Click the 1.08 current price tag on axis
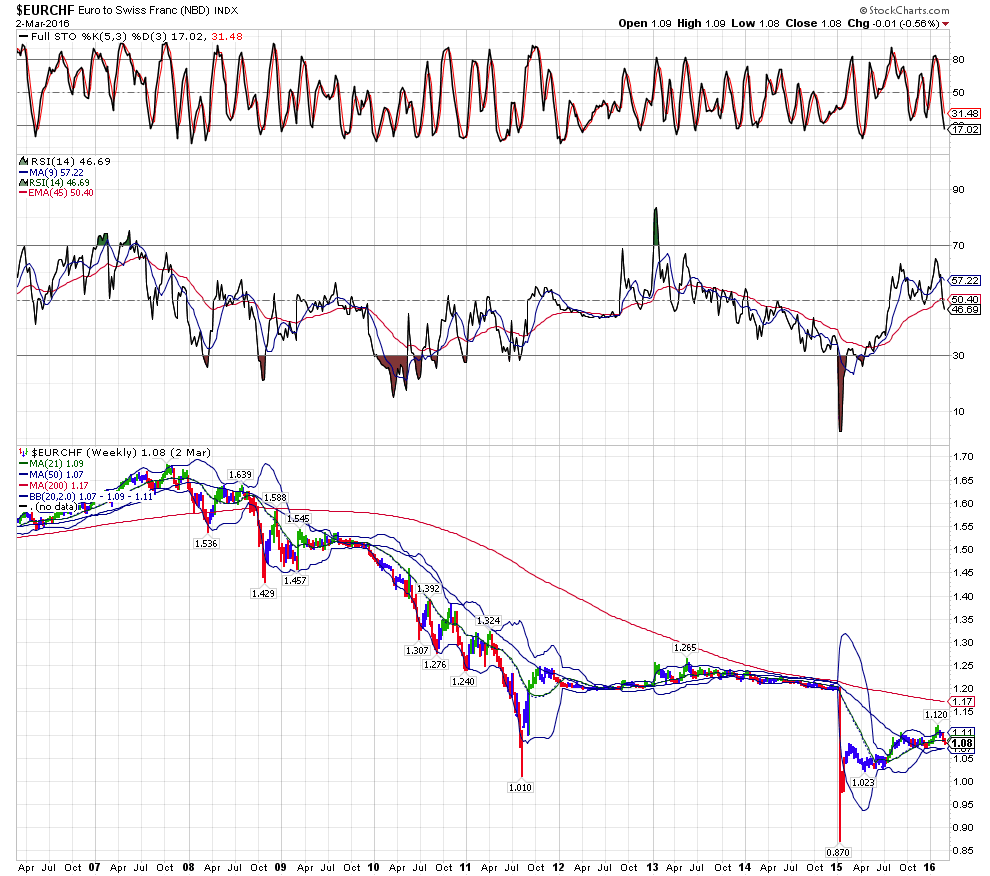Viewport: 990px width, 876px height. pos(962,743)
